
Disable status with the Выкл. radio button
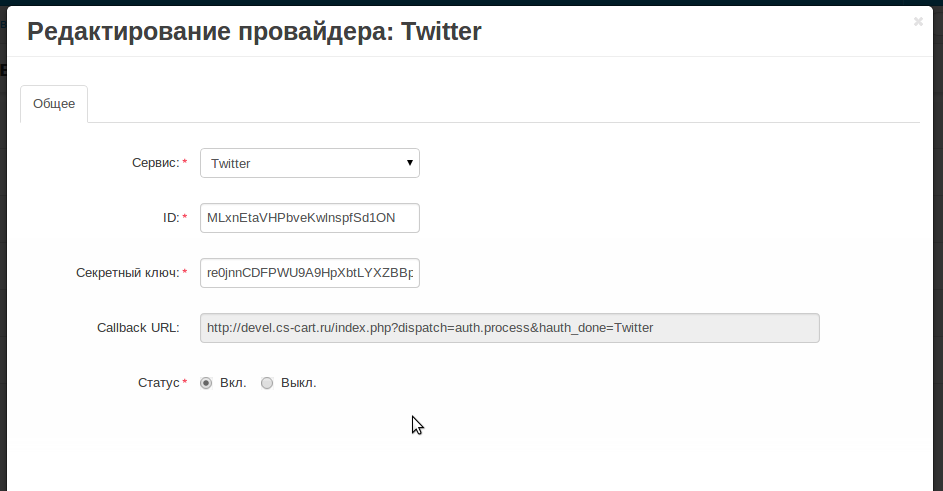click(267, 383)
